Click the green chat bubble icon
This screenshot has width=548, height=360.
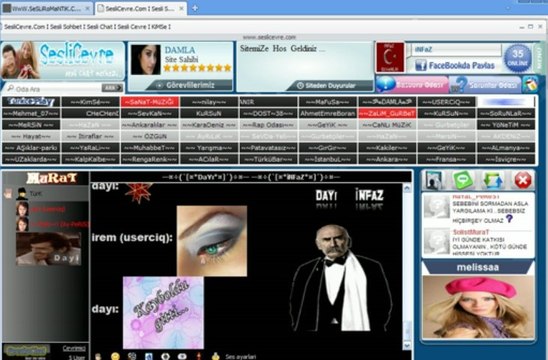click(463, 180)
